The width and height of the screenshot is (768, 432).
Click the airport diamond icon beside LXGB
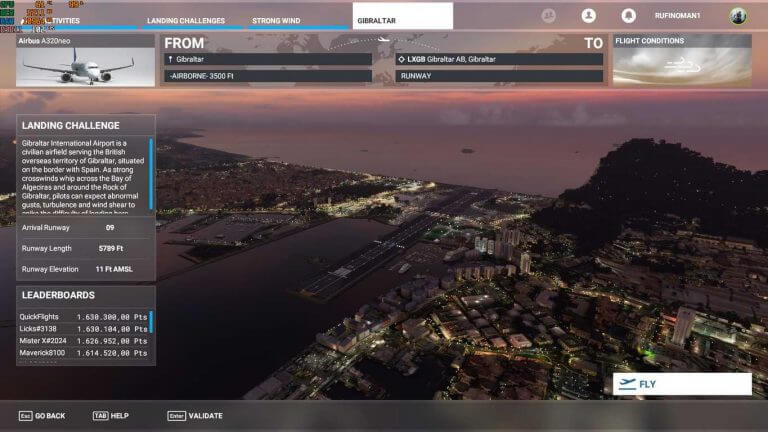point(402,59)
